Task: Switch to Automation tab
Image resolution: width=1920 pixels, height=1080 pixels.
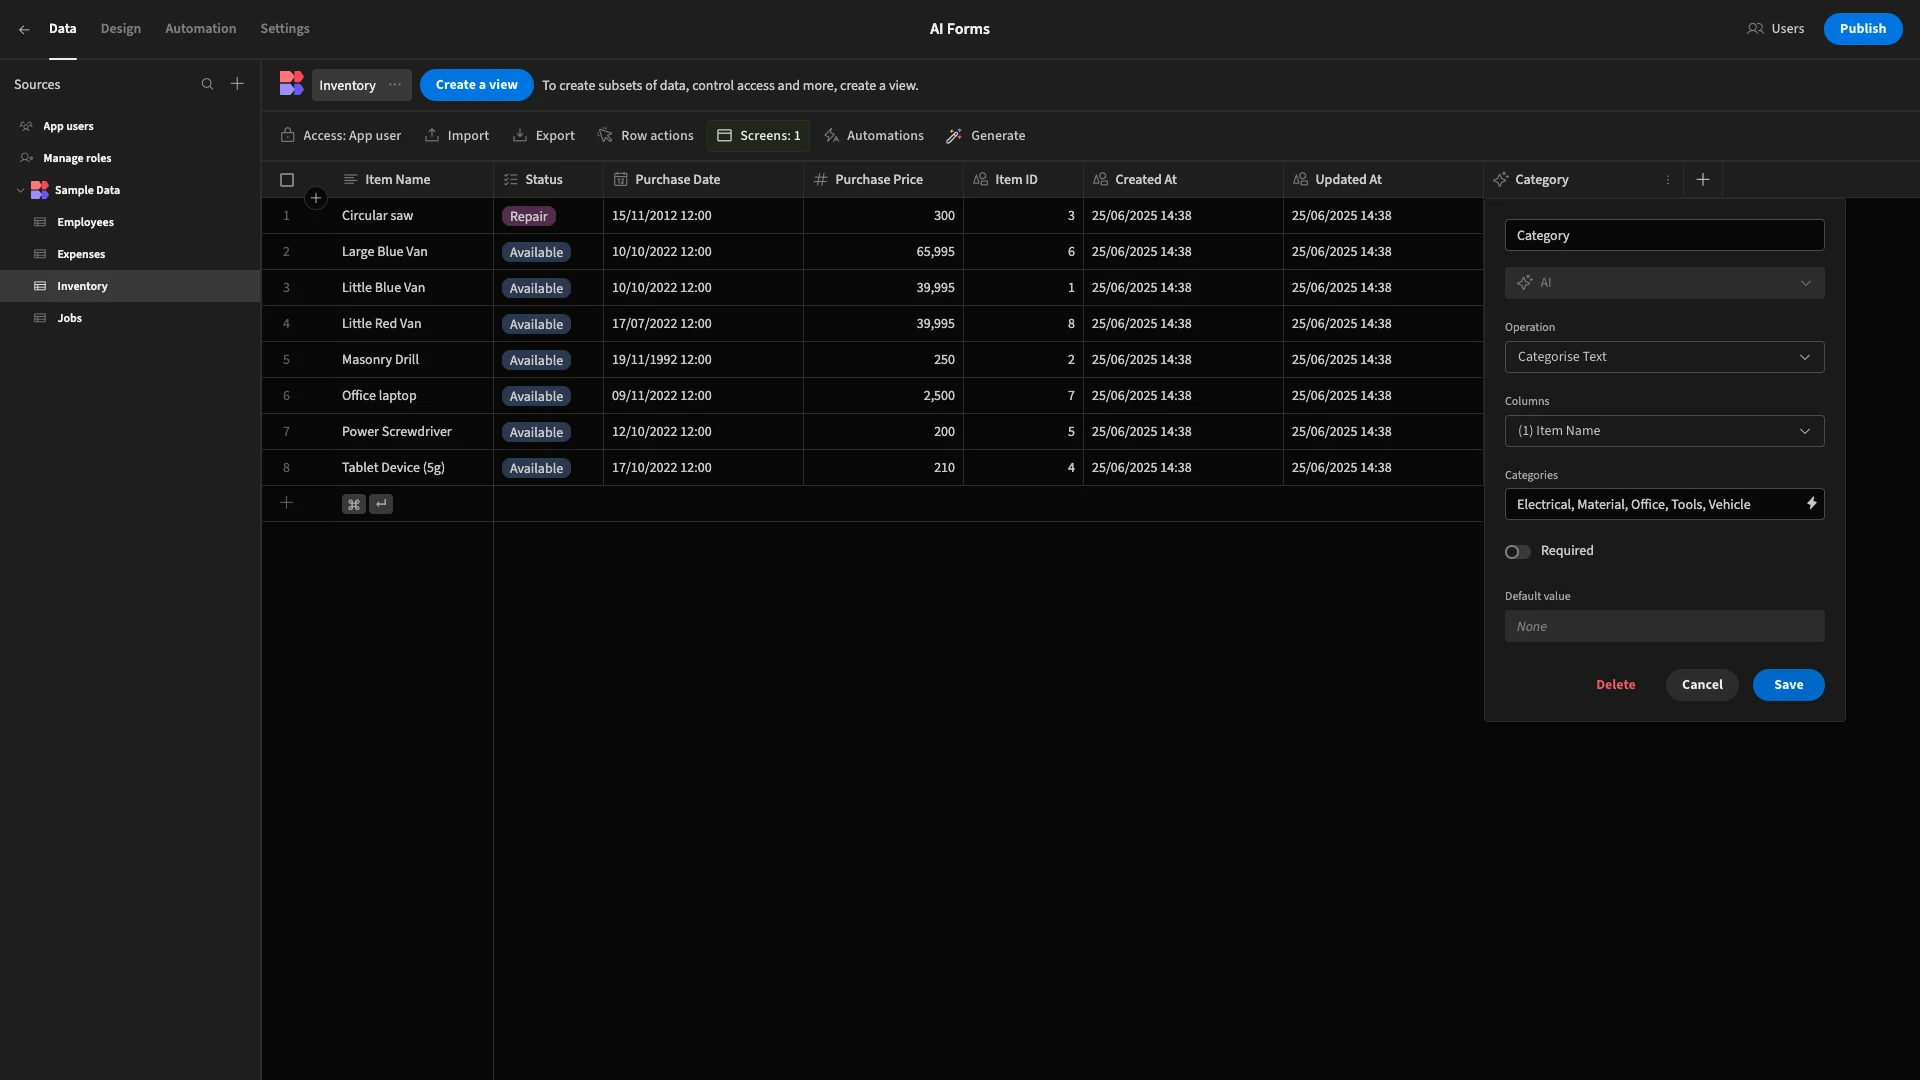Action: [200, 29]
